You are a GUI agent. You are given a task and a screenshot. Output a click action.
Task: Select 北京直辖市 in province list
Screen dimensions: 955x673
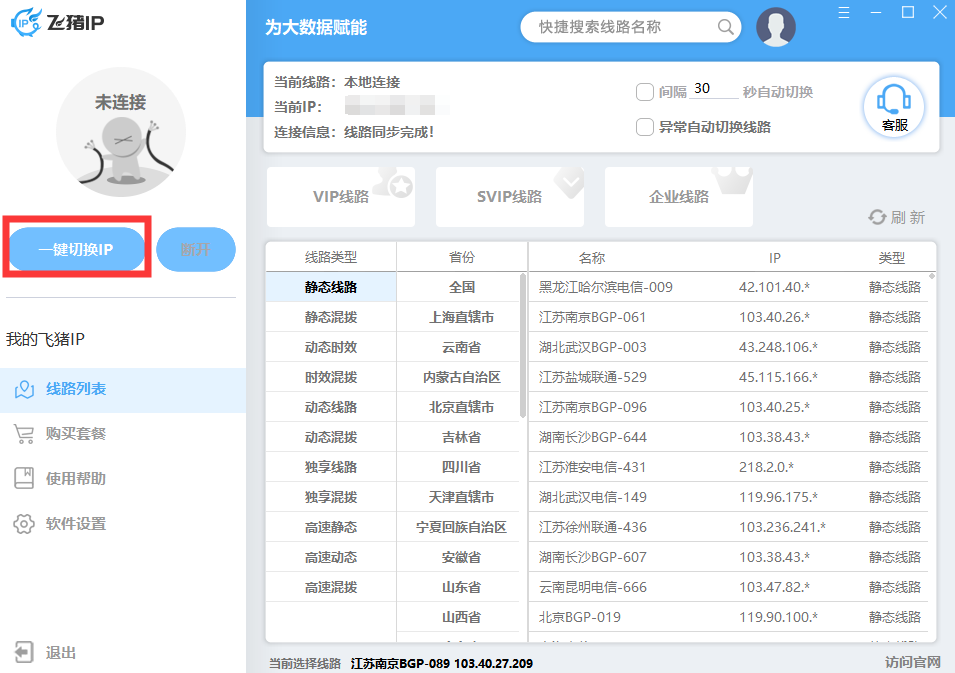point(461,407)
